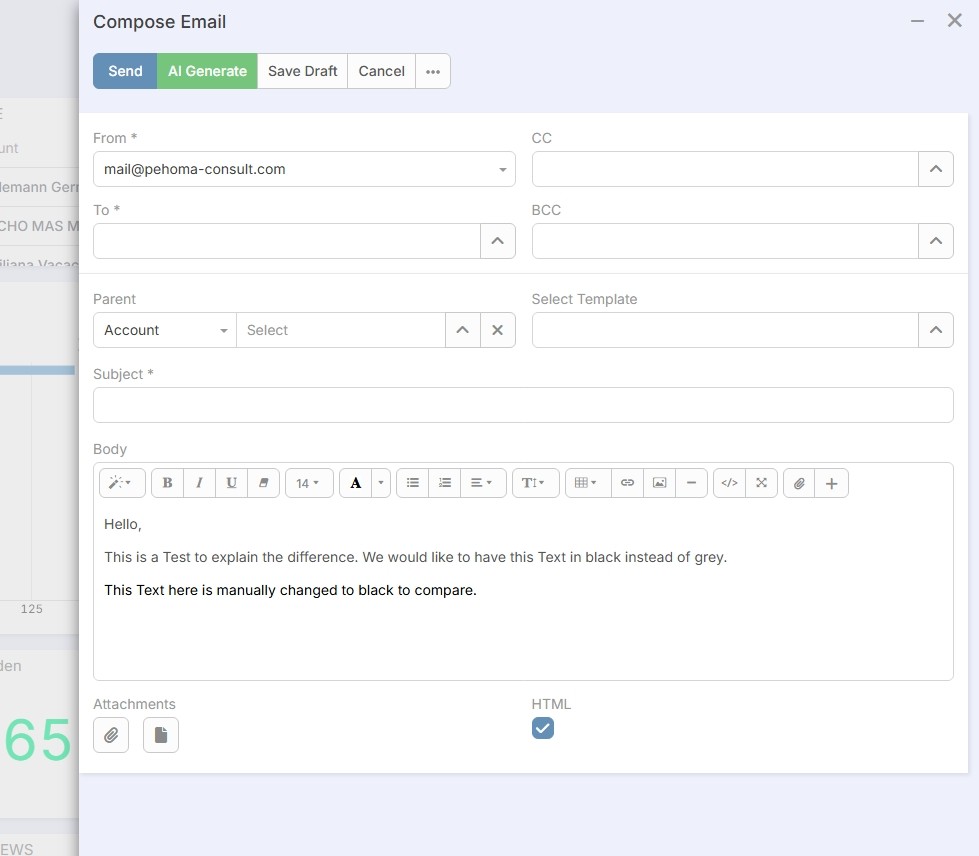The width and height of the screenshot is (979, 856).
Task: Click the AI Generate button
Action: point(207,71)
